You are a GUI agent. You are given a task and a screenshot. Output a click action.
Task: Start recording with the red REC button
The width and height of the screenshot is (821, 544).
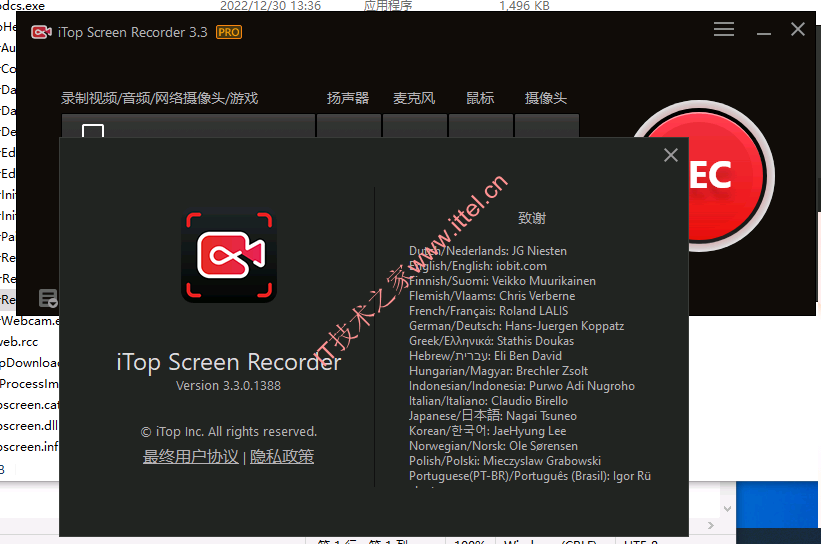728,175
